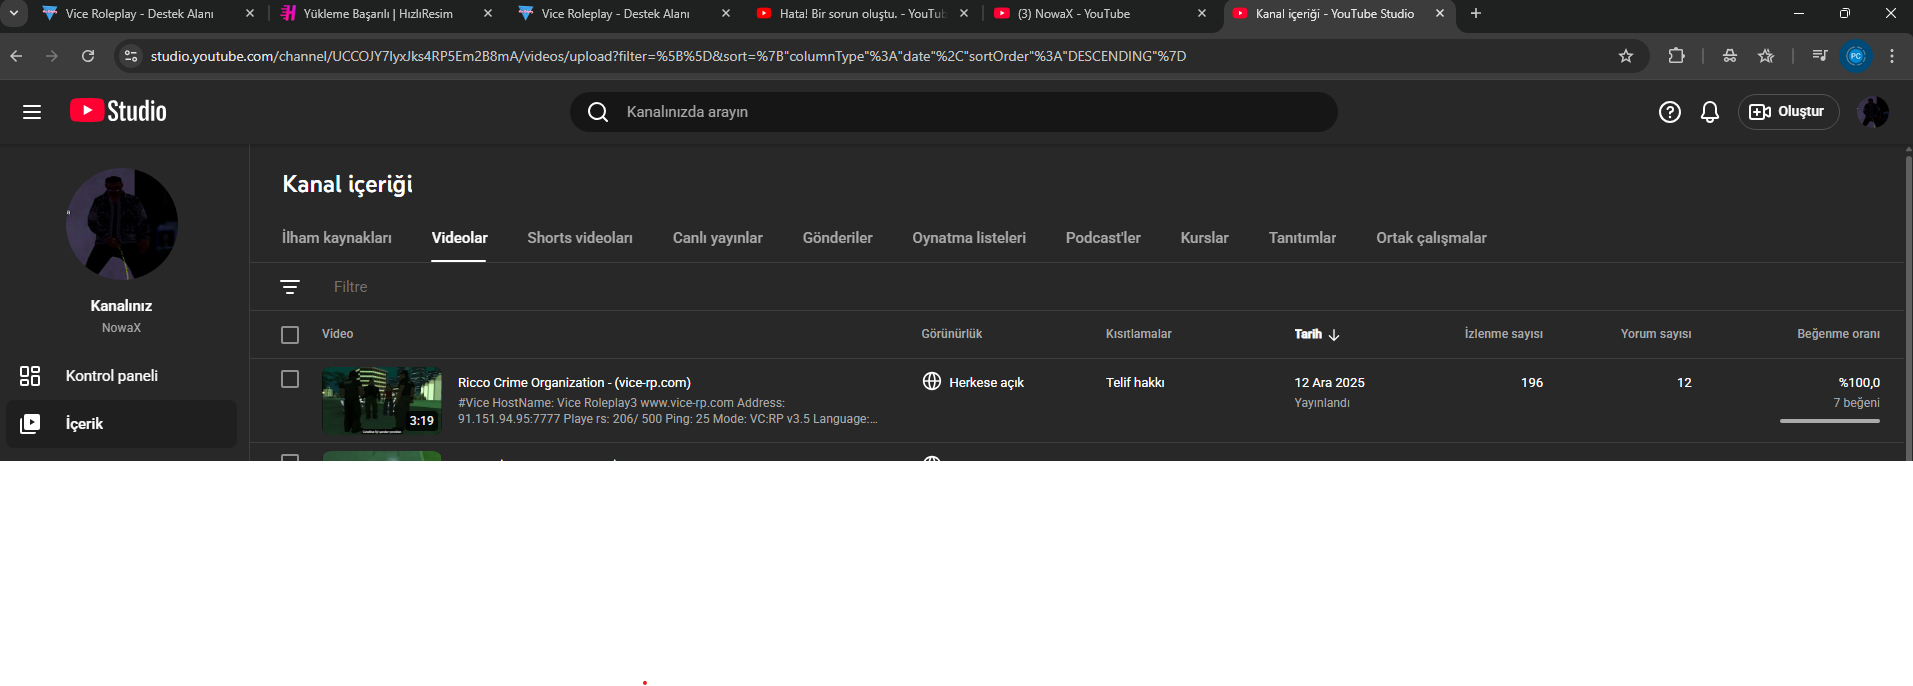1913x686 pixels.
Task: Click the Telif hakkı restriction
Action: pos(1135,383)
